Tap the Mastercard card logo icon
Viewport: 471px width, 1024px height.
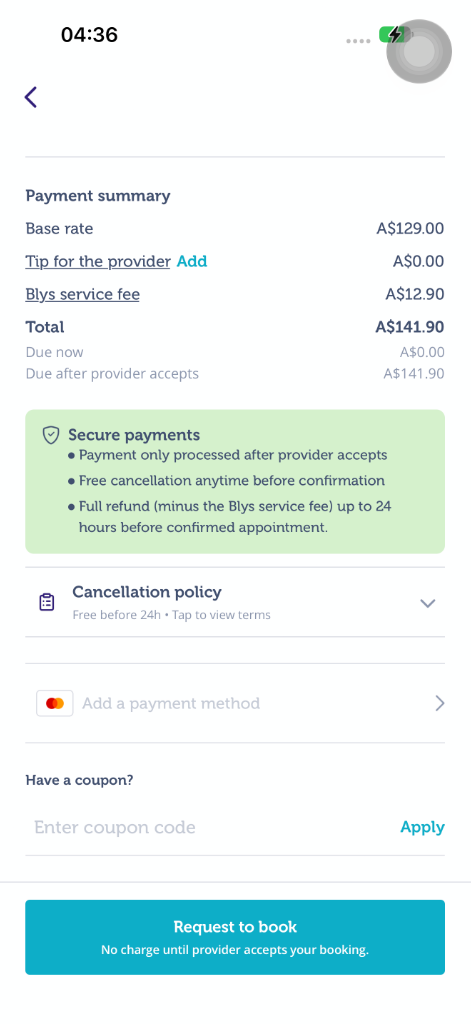(55, 703)
